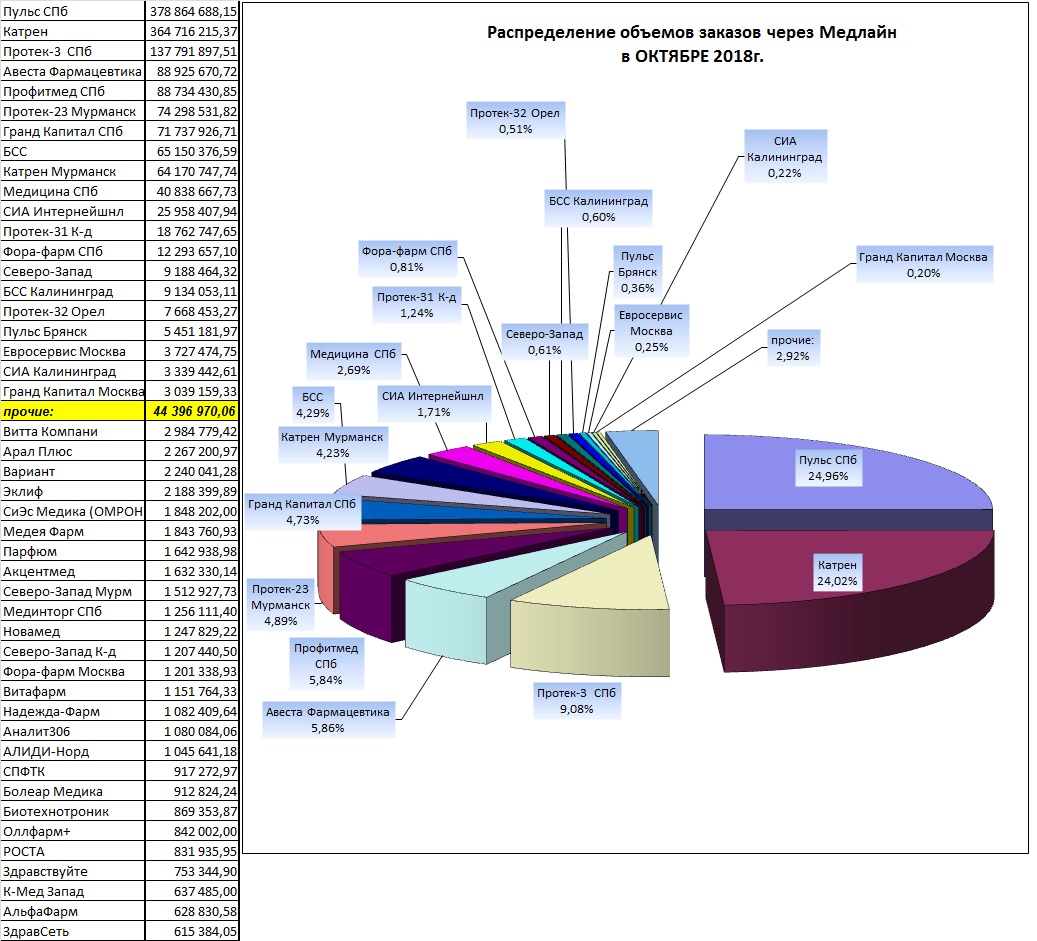Select the Болеар Медика table cell

point(72,792)
